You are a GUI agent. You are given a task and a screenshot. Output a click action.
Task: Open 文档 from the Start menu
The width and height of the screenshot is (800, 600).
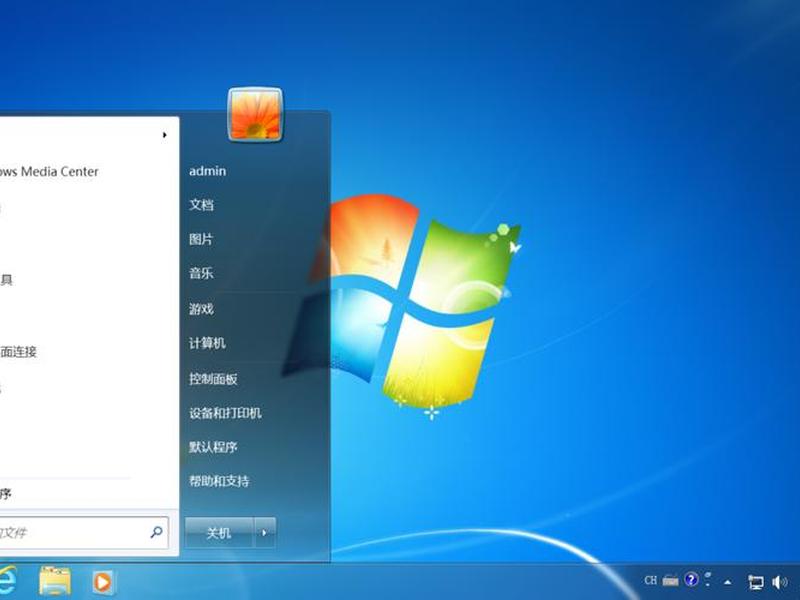click(202, 205)
